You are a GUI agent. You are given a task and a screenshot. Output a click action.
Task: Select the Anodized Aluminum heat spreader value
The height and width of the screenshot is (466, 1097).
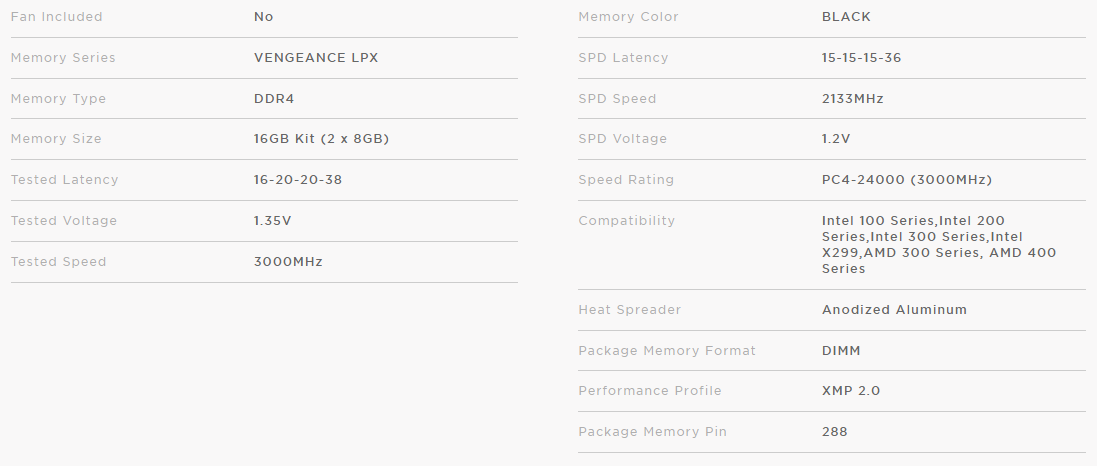coord(894,310)
